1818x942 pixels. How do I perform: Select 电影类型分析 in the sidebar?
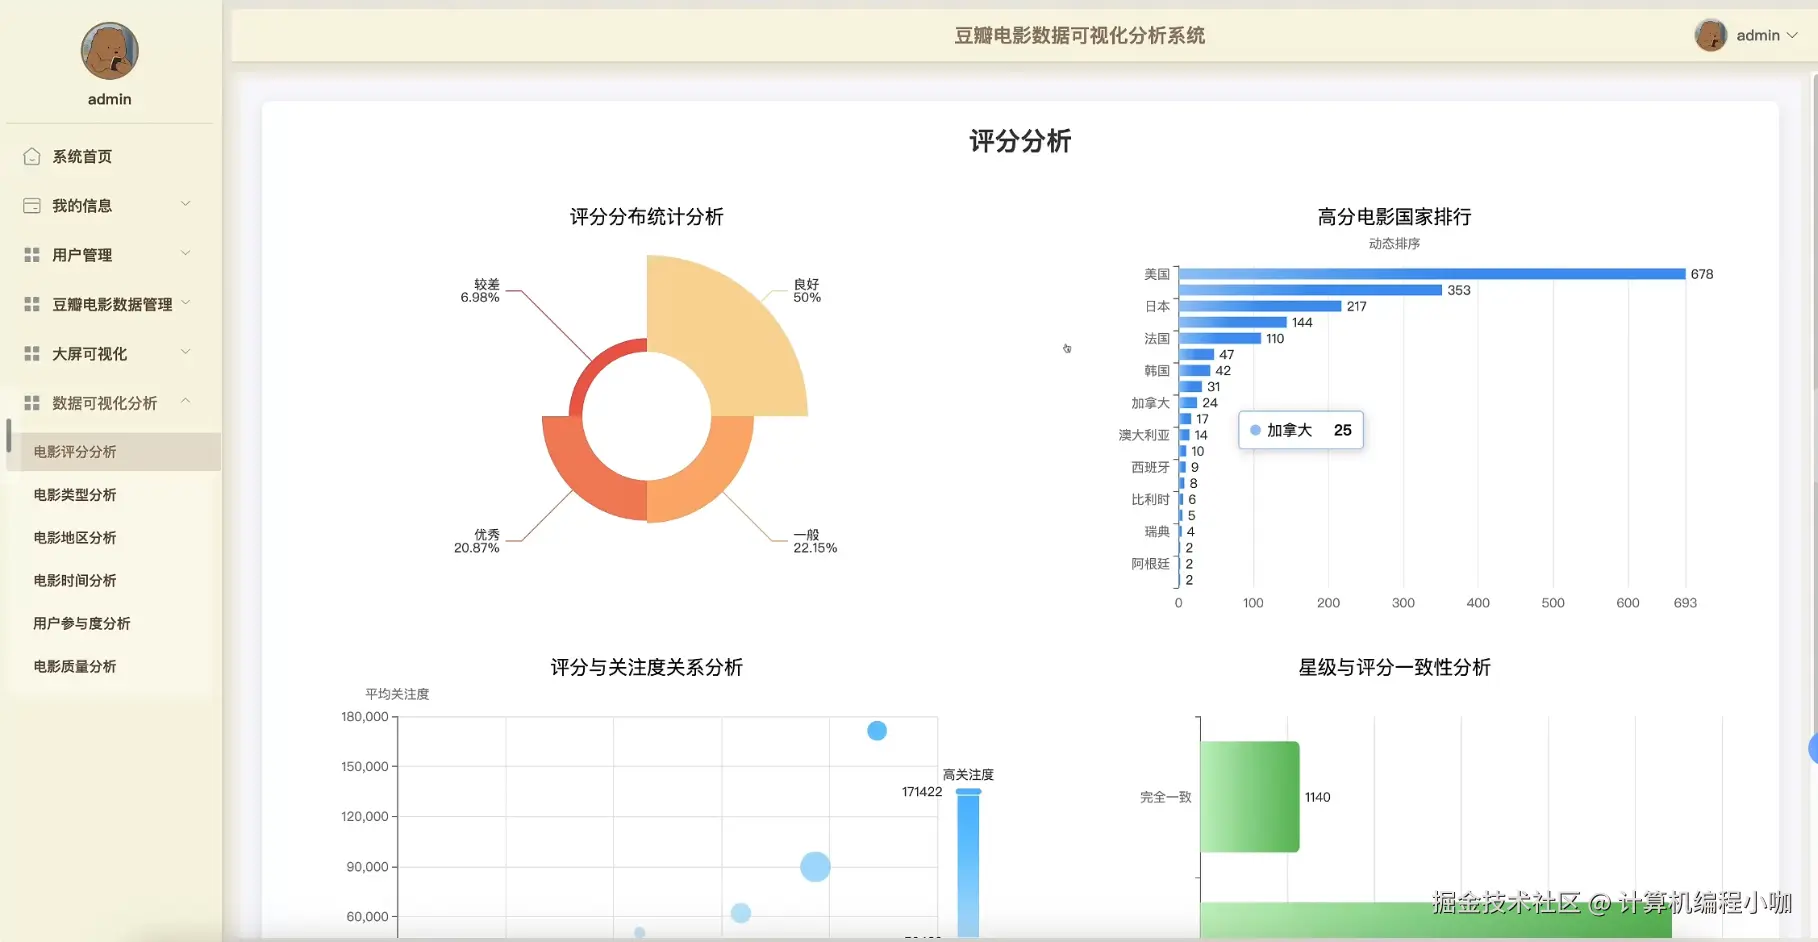[76, 494]
